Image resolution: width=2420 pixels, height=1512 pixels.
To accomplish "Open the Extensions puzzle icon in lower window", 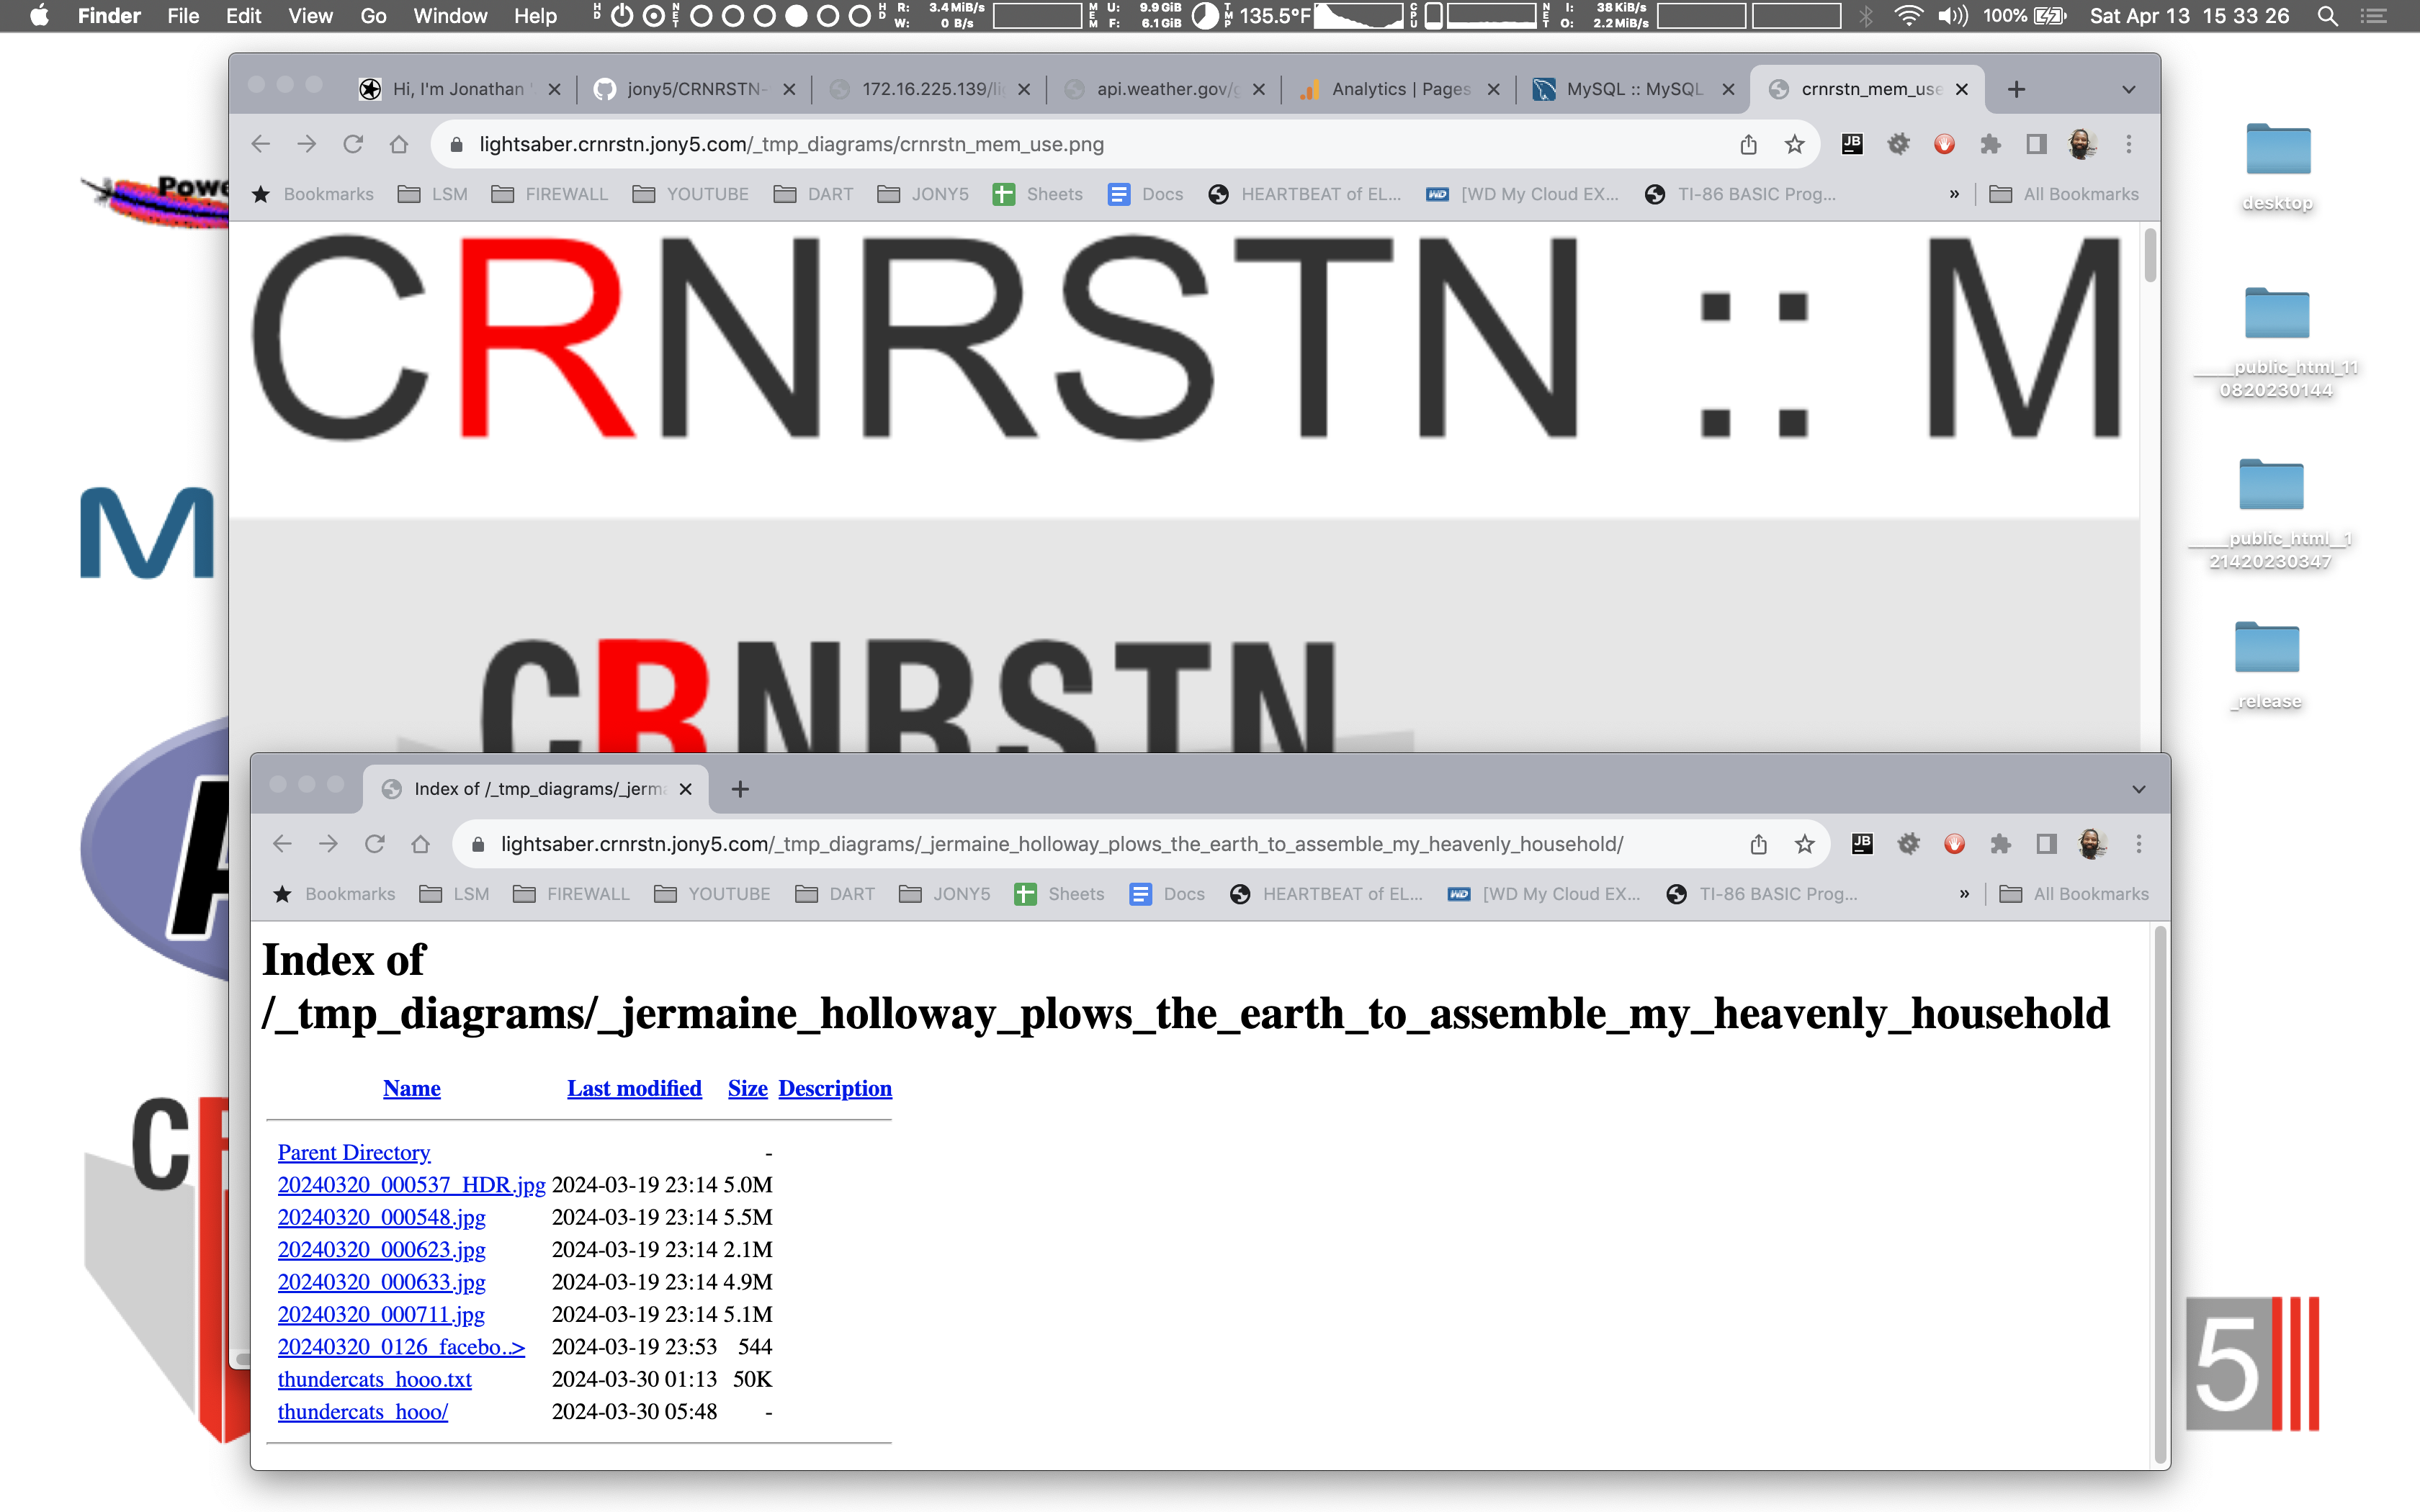I will coord(2000,844).
